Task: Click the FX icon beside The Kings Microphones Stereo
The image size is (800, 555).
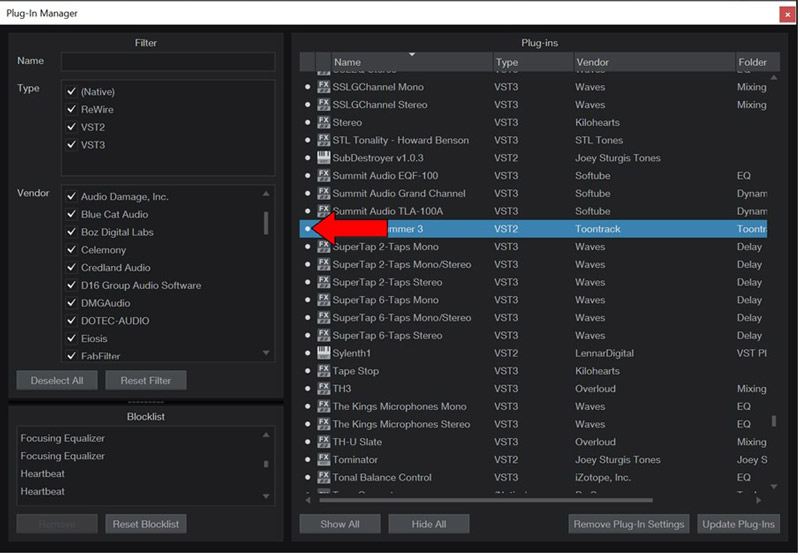Action: click(x=323, y=424)
